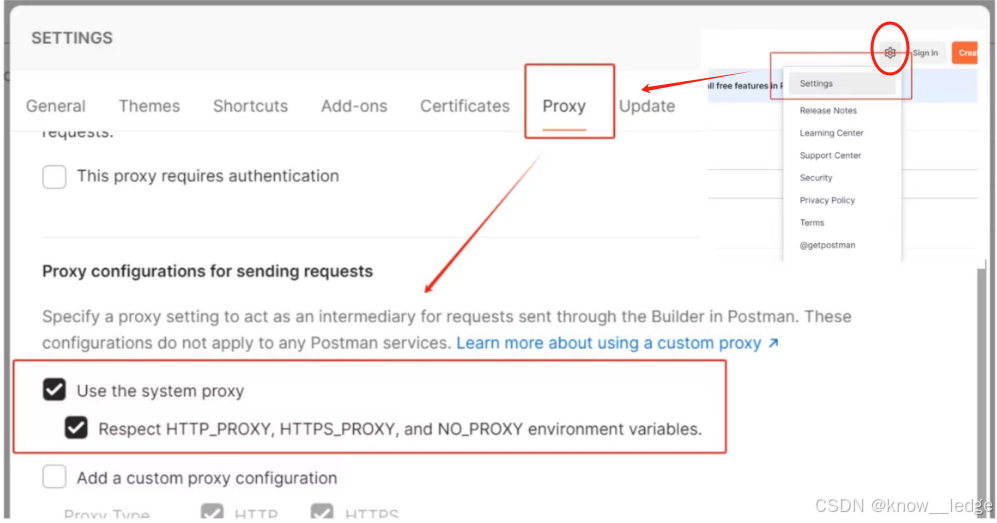The height and width of the screenshot is (523, 997).
Task: Uncheck 'Use the system proxy'
Action: click(54, 390)
